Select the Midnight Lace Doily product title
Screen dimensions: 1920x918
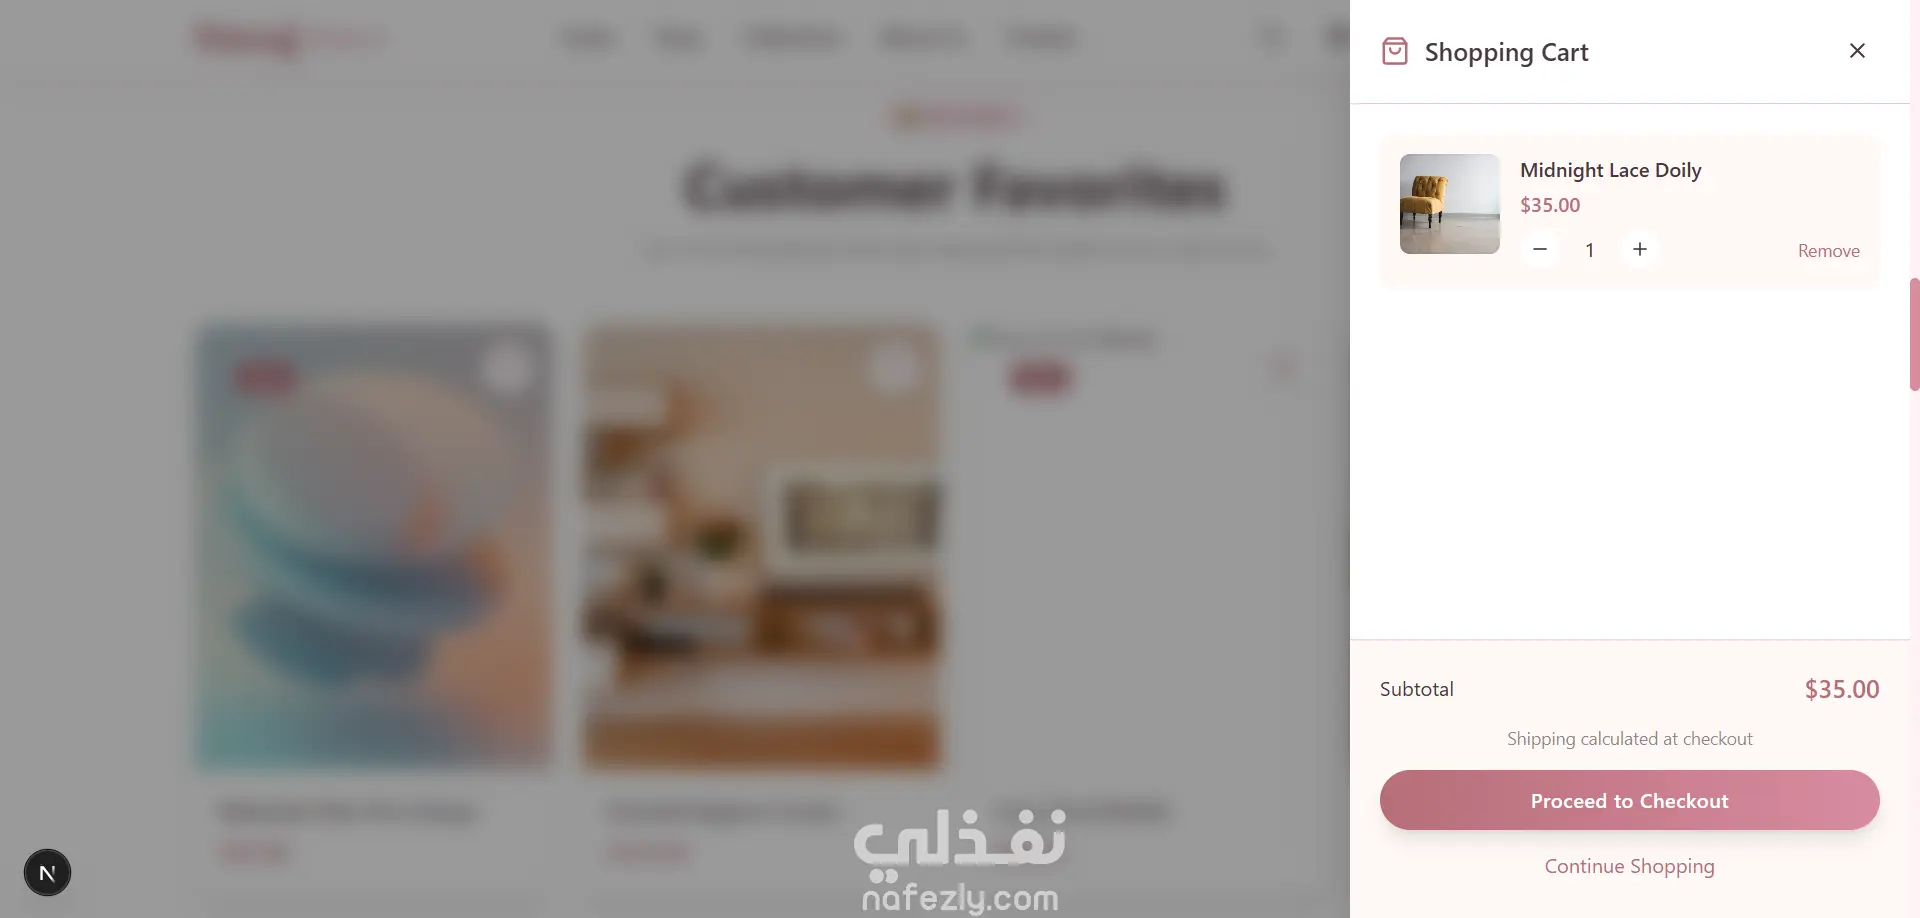[x=1611, y=170]
